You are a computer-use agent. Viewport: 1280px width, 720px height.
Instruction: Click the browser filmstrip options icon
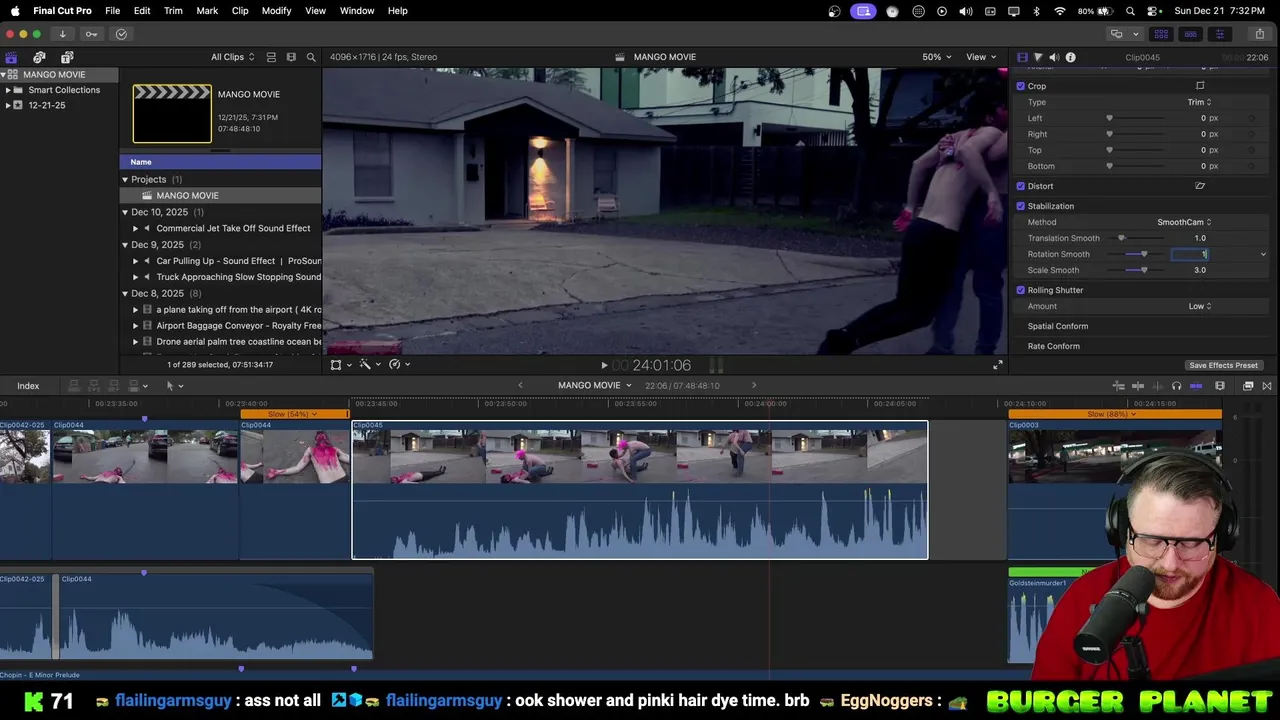(291, 57)
